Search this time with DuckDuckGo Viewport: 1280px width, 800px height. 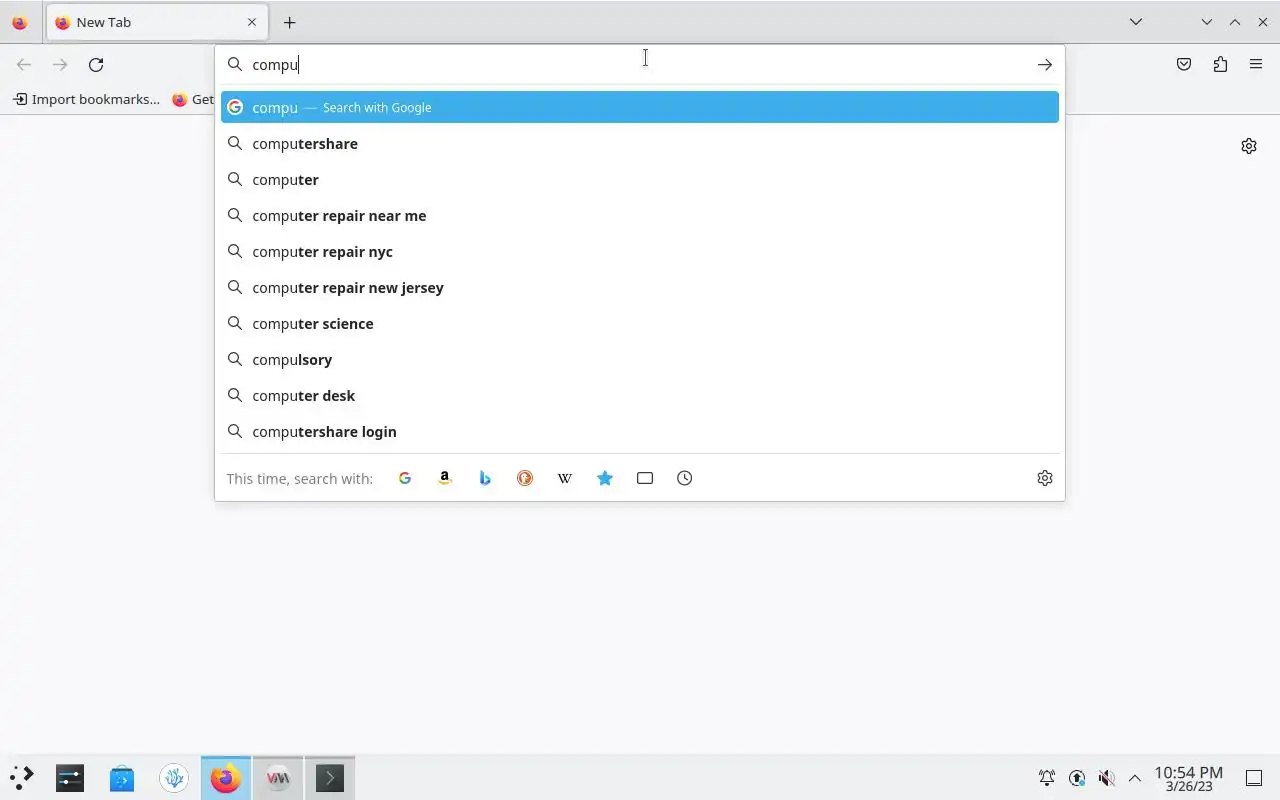pos(525,478)
